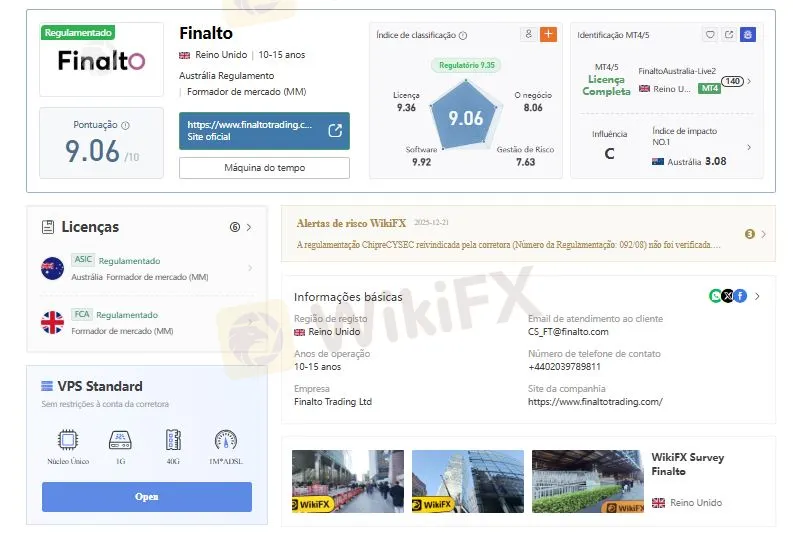Click info icon beside Índice de classificação

[463, 35]
